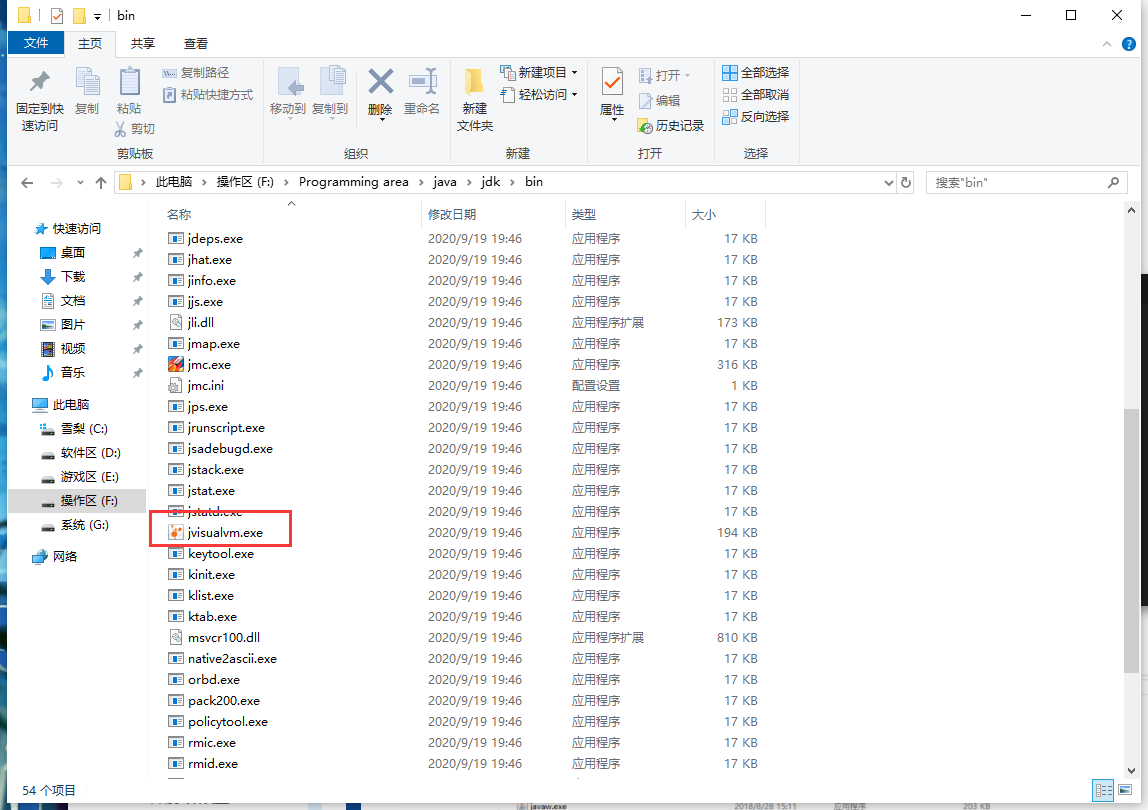Open the 文件 (File) menu
1148x810 pixels.
click(36, 43)
